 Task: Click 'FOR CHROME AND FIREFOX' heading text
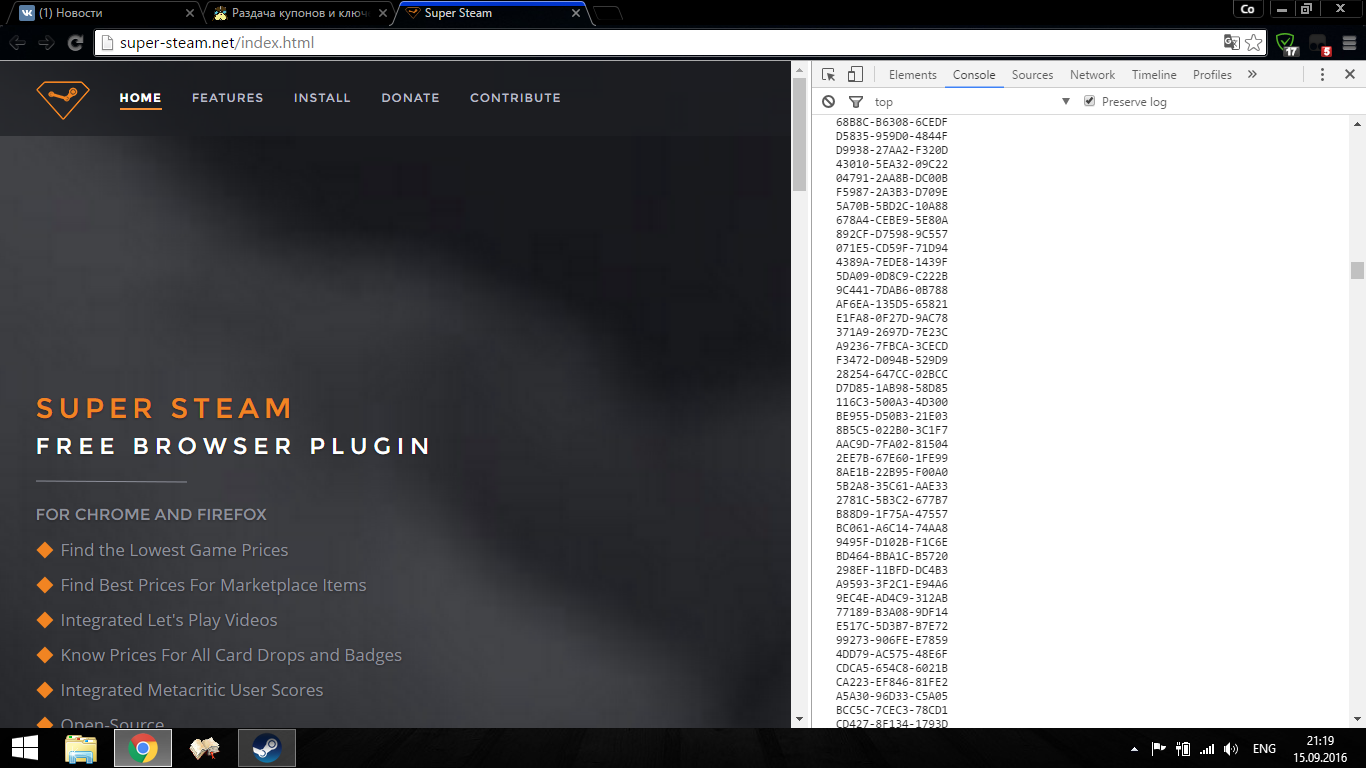(151, 514)
